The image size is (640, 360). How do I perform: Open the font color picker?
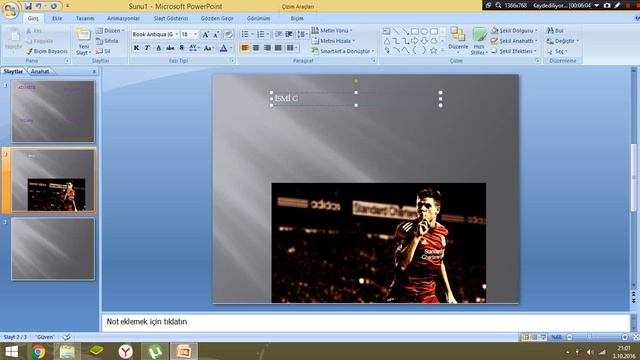tap(226, 48)
